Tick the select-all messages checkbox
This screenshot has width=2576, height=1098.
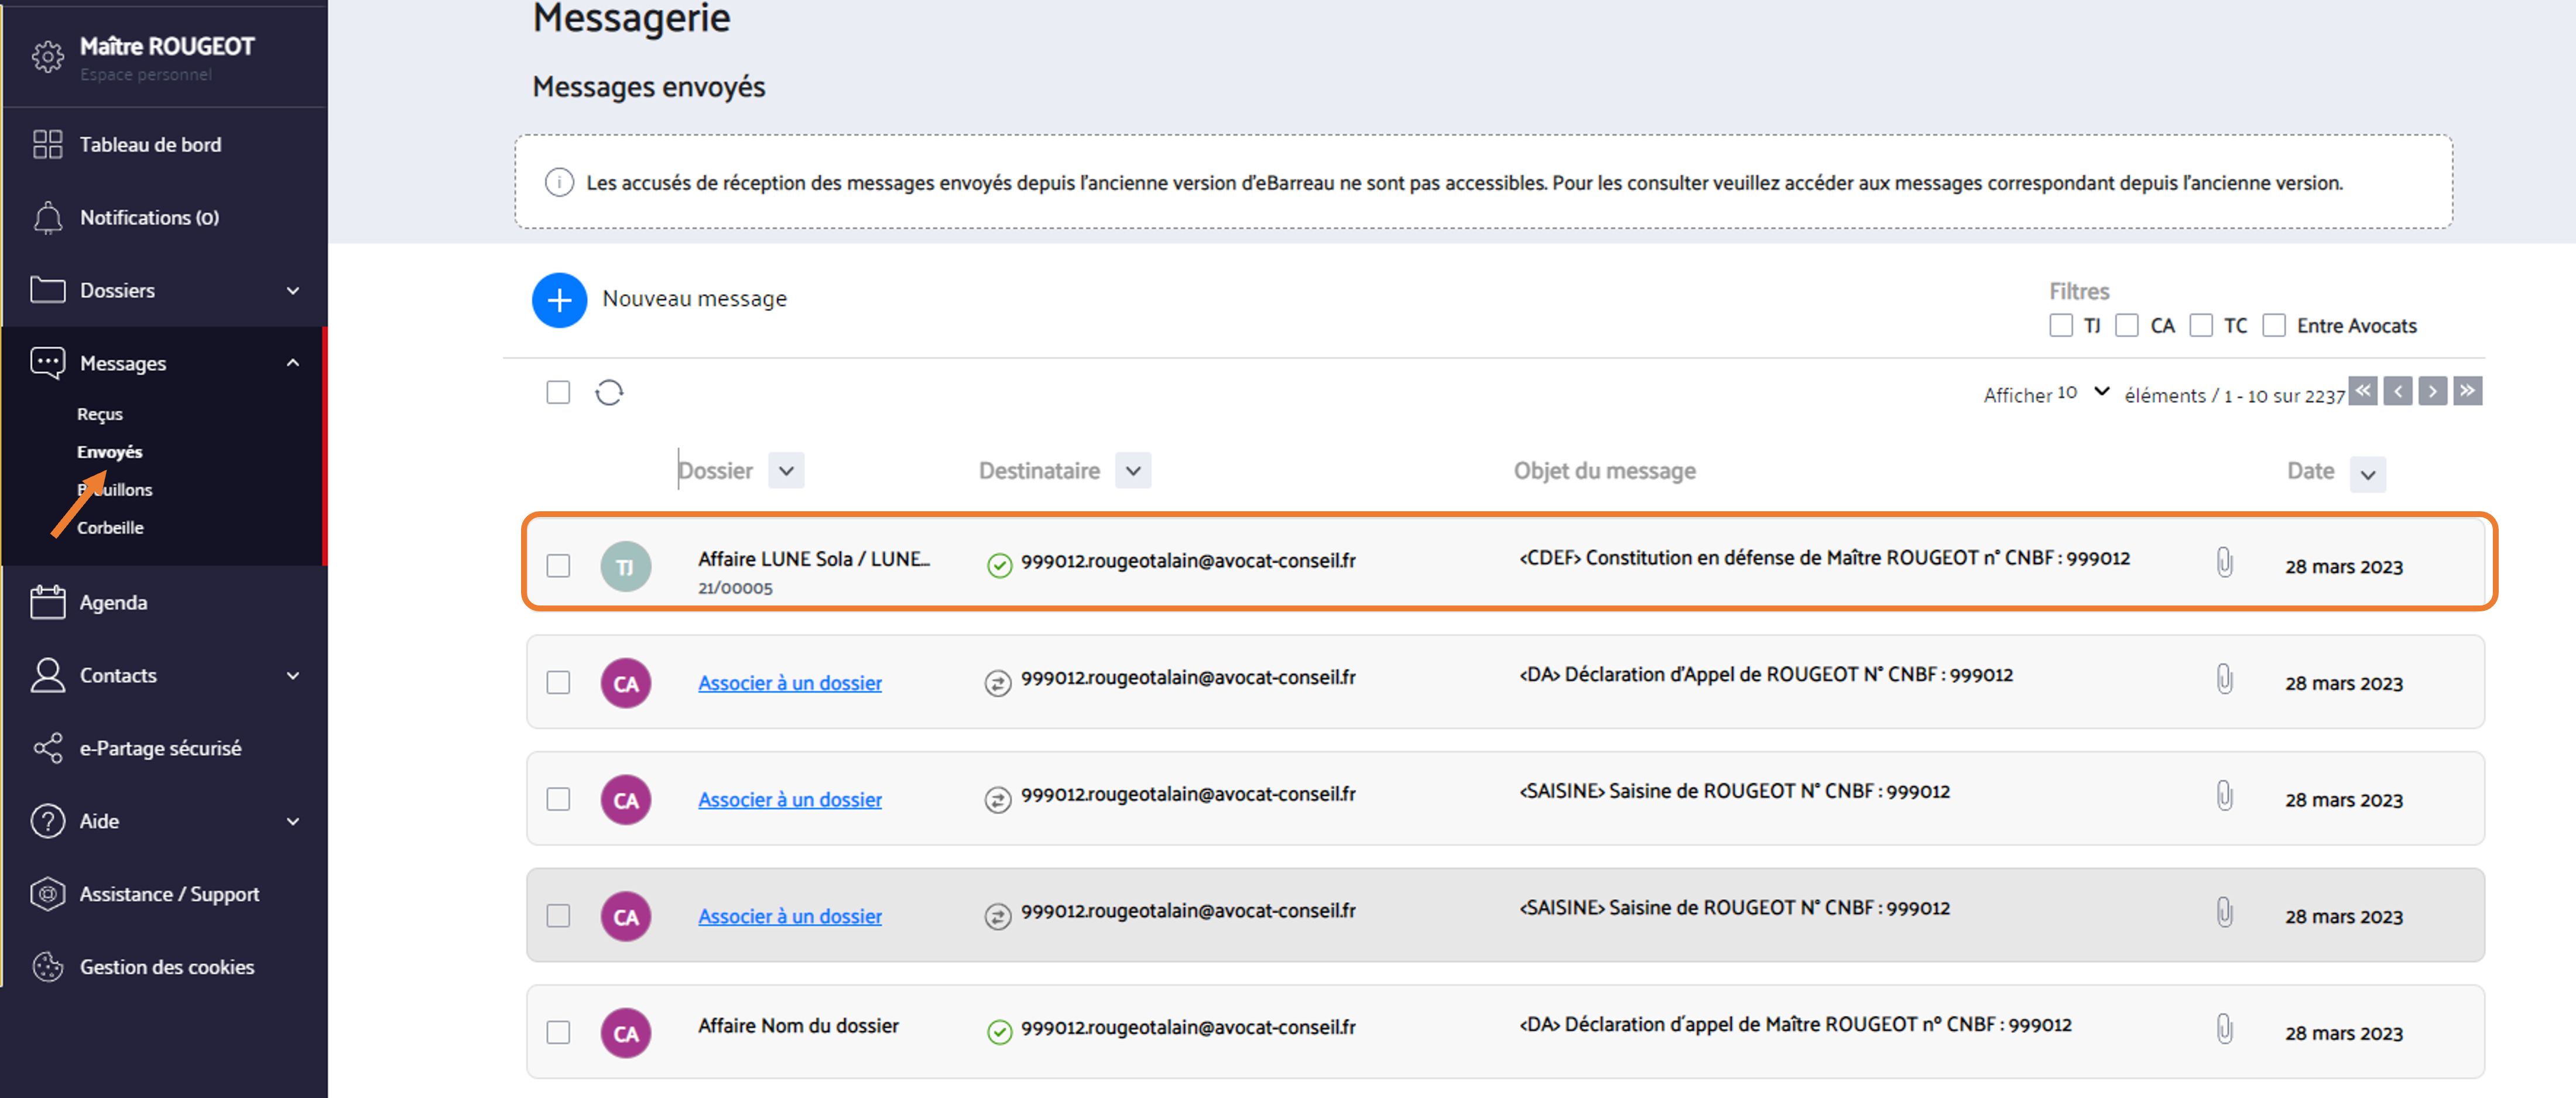[558, 393]
